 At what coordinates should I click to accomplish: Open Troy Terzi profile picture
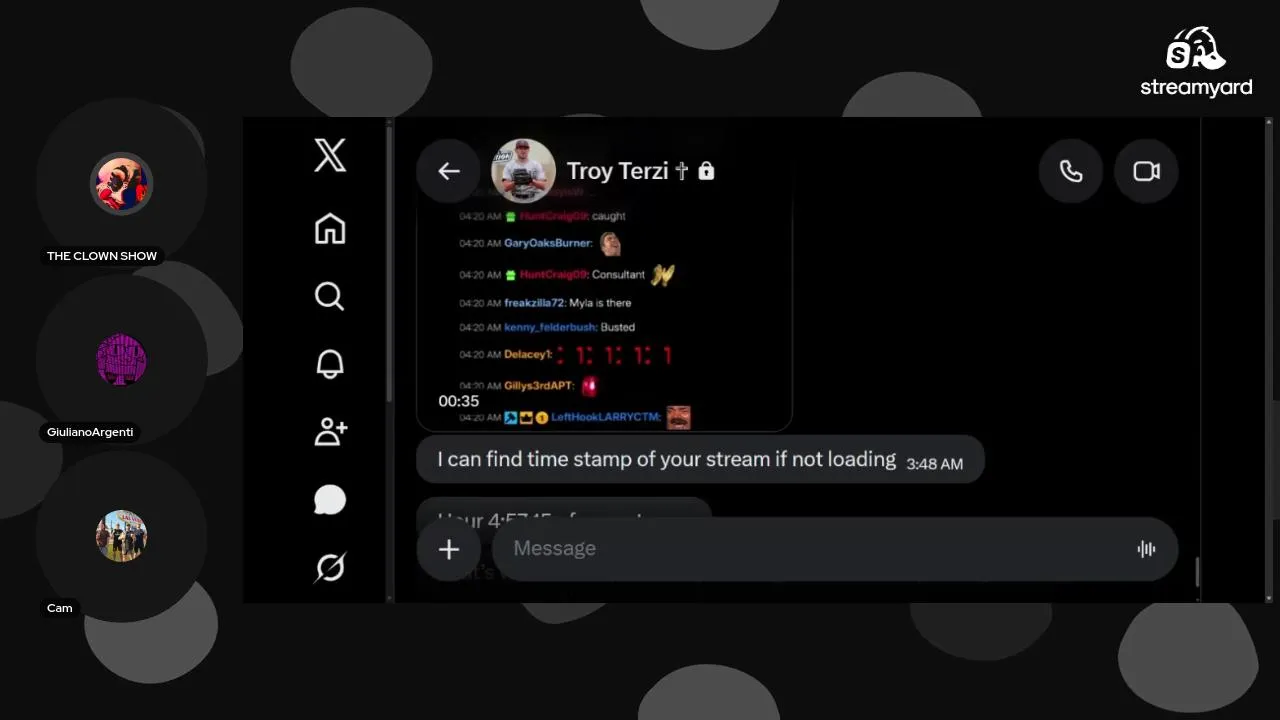point(524,171)
